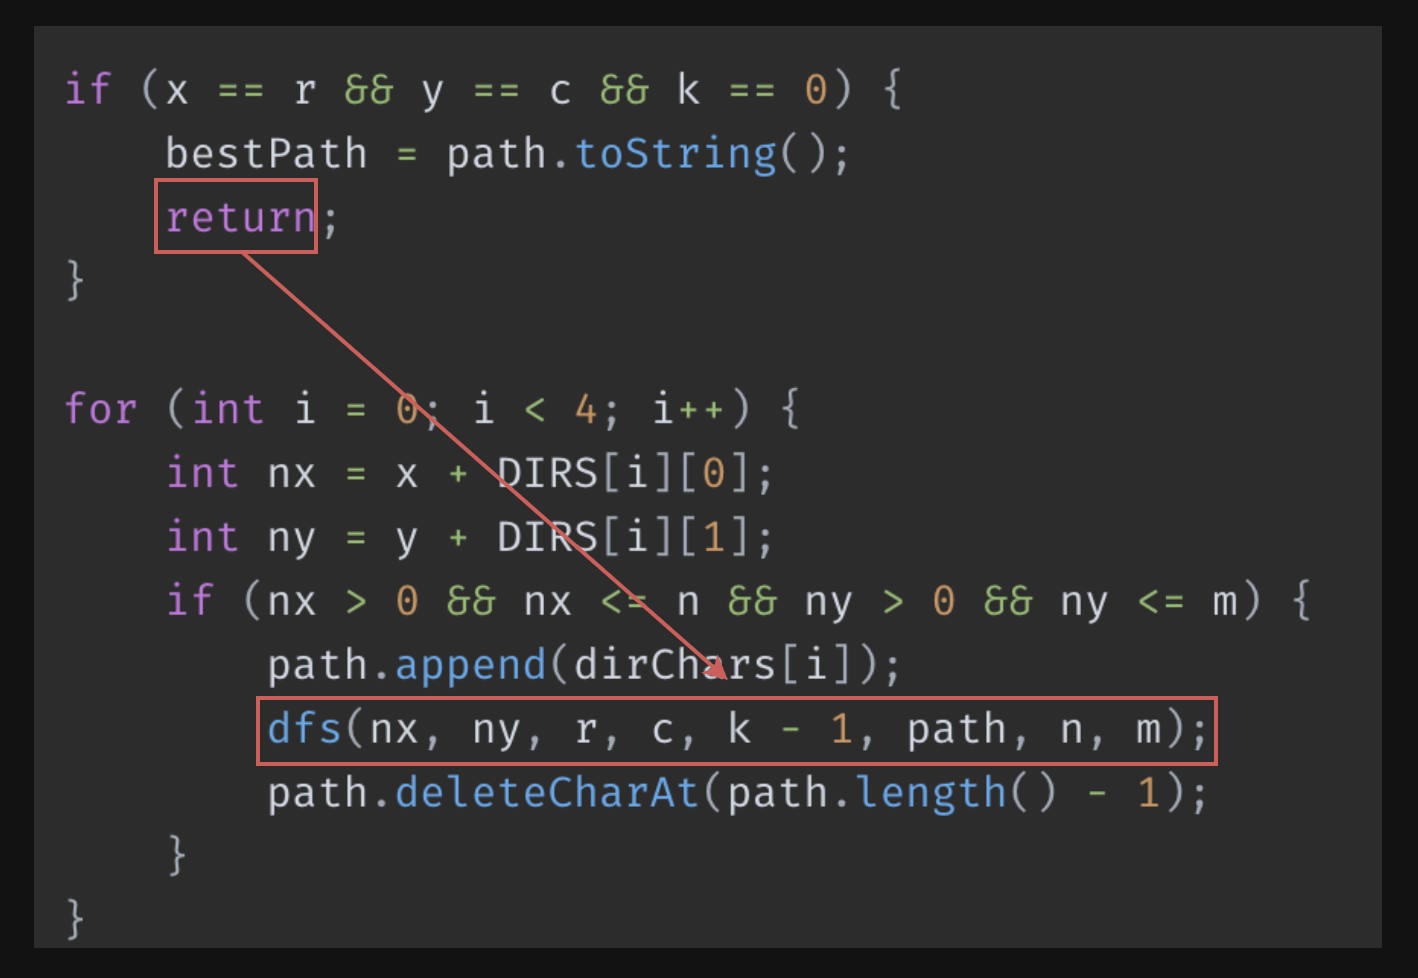Image resolution: width=1418 pixels, height=978 pixels.
Task: Click the 'append' method name
Action: click(470, 665)
